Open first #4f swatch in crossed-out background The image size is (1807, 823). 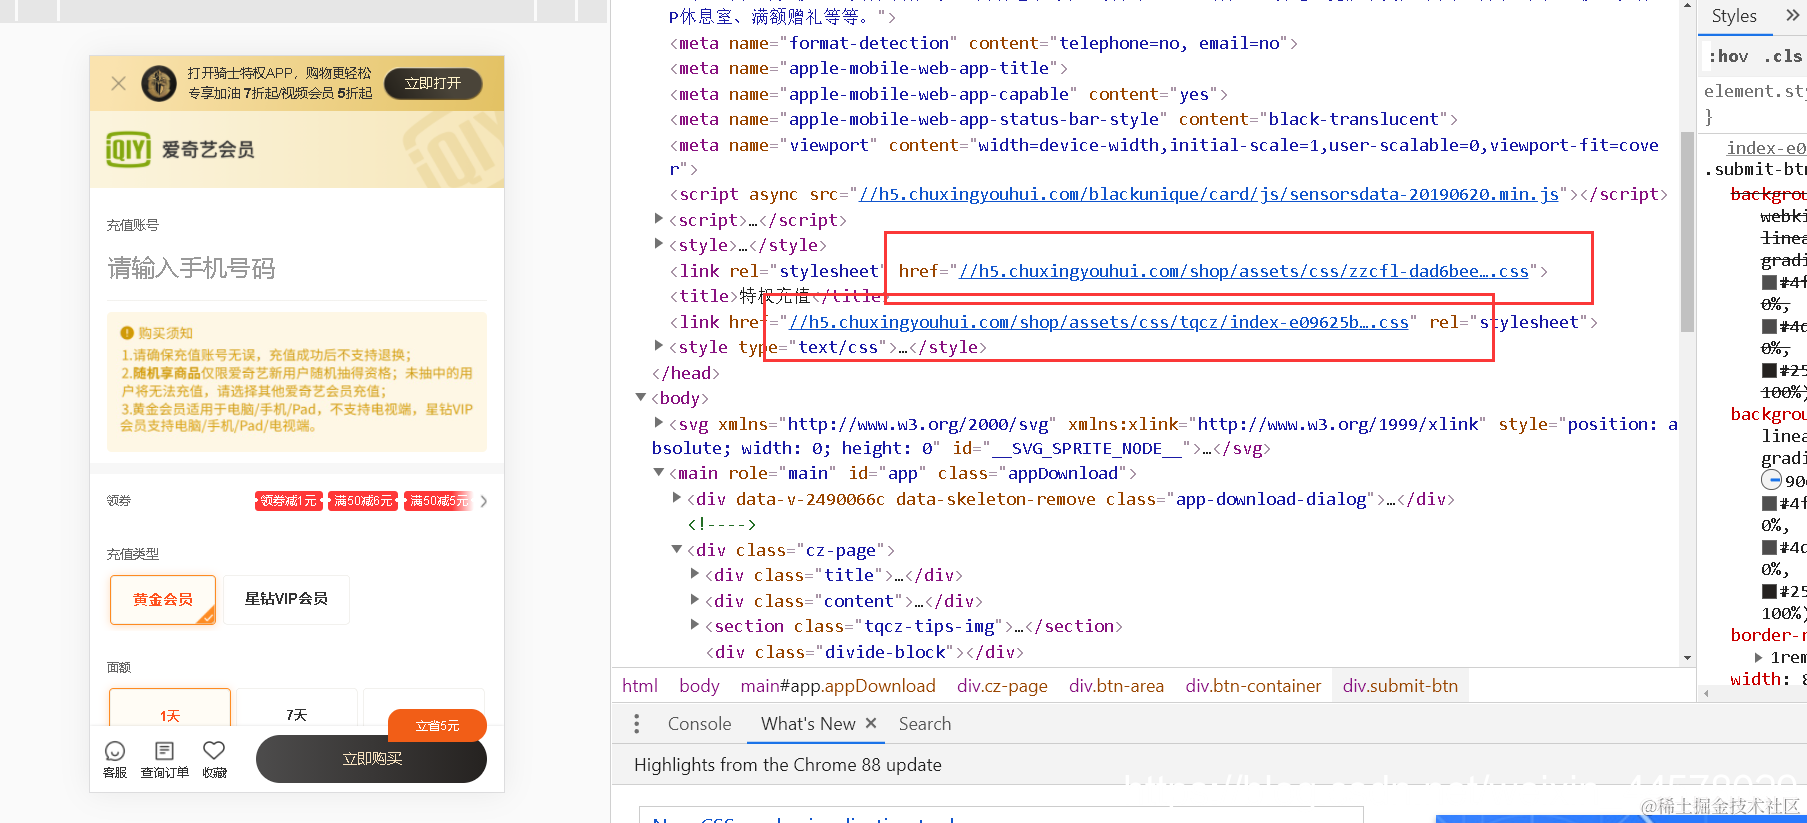[1769, 282]
